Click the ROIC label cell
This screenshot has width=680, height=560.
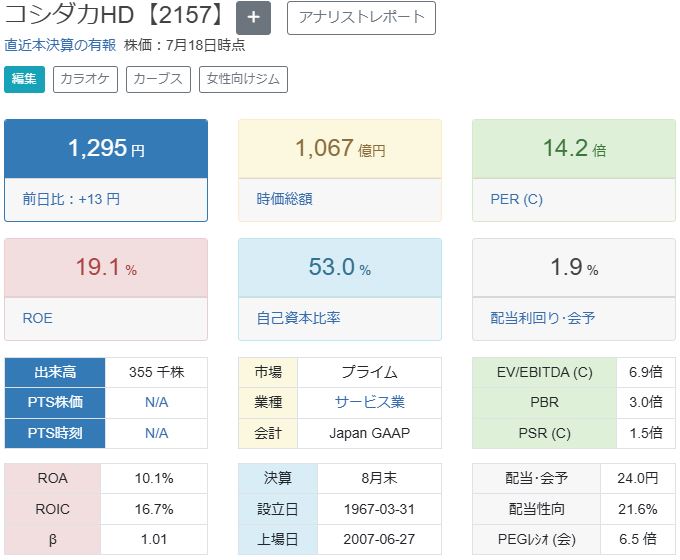click(x=52, y=509)
